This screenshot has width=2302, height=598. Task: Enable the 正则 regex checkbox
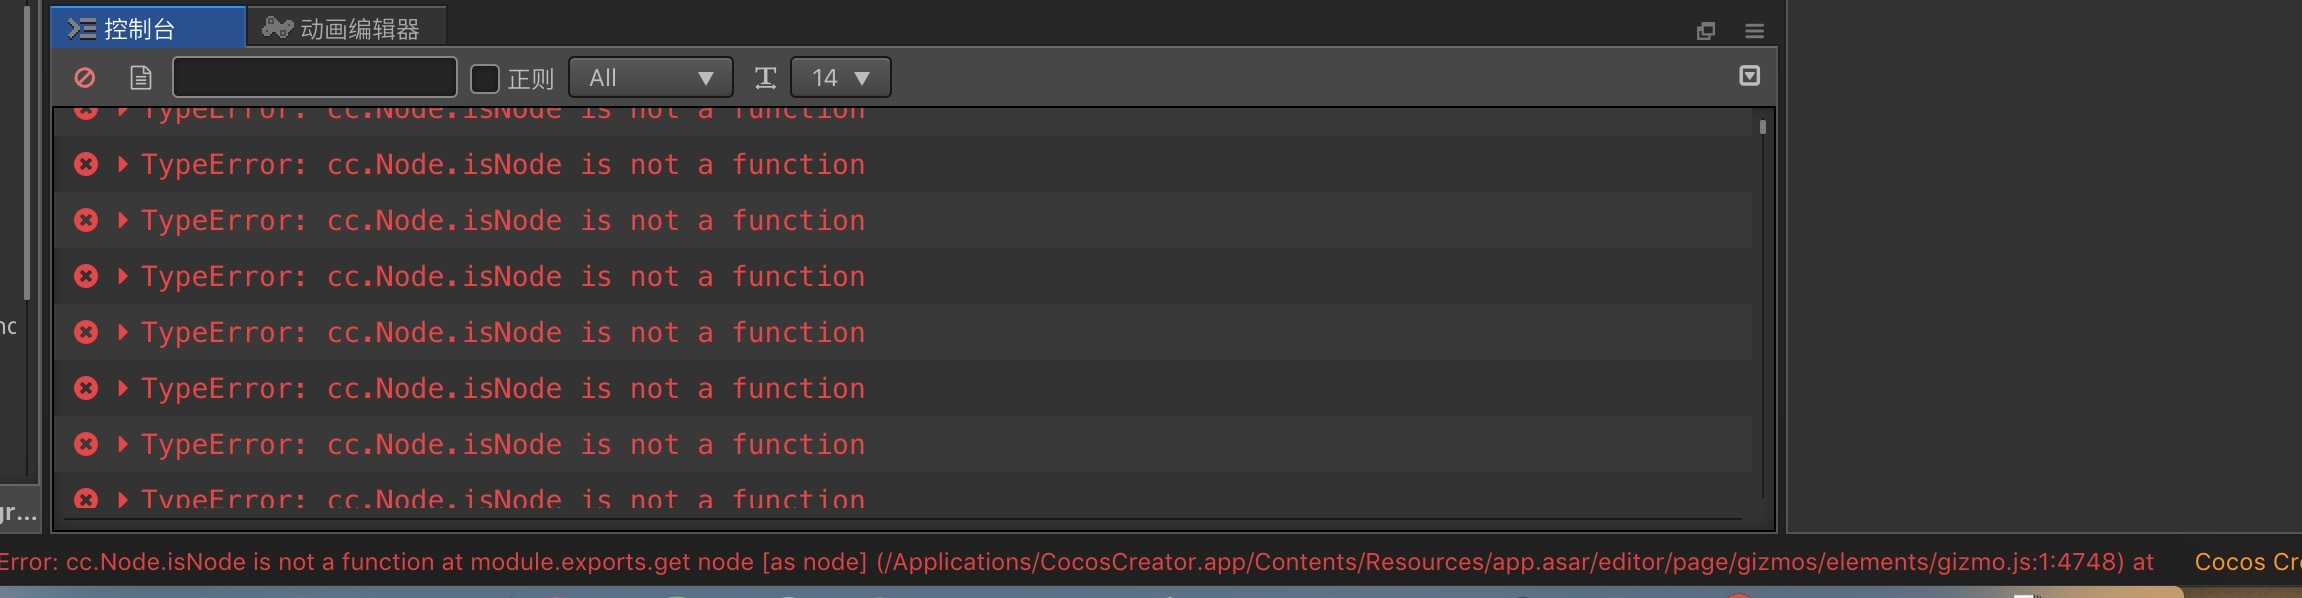click(485, 78)
